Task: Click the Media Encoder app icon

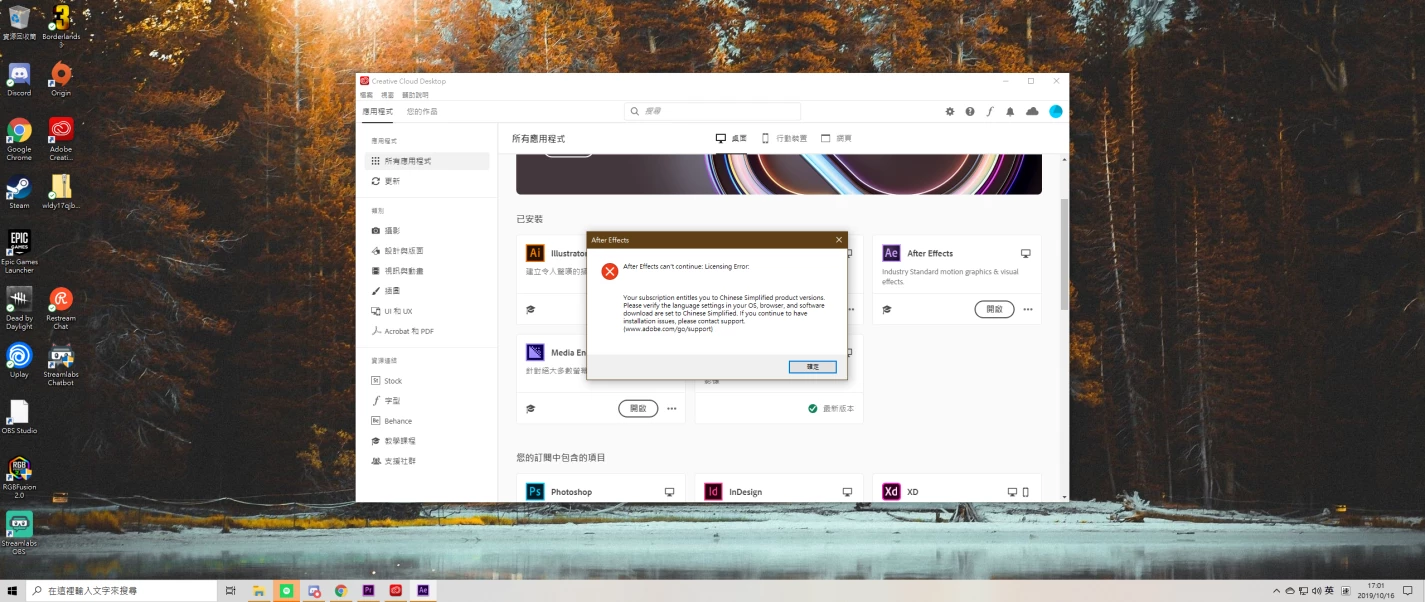Action: tap(535, 352)
